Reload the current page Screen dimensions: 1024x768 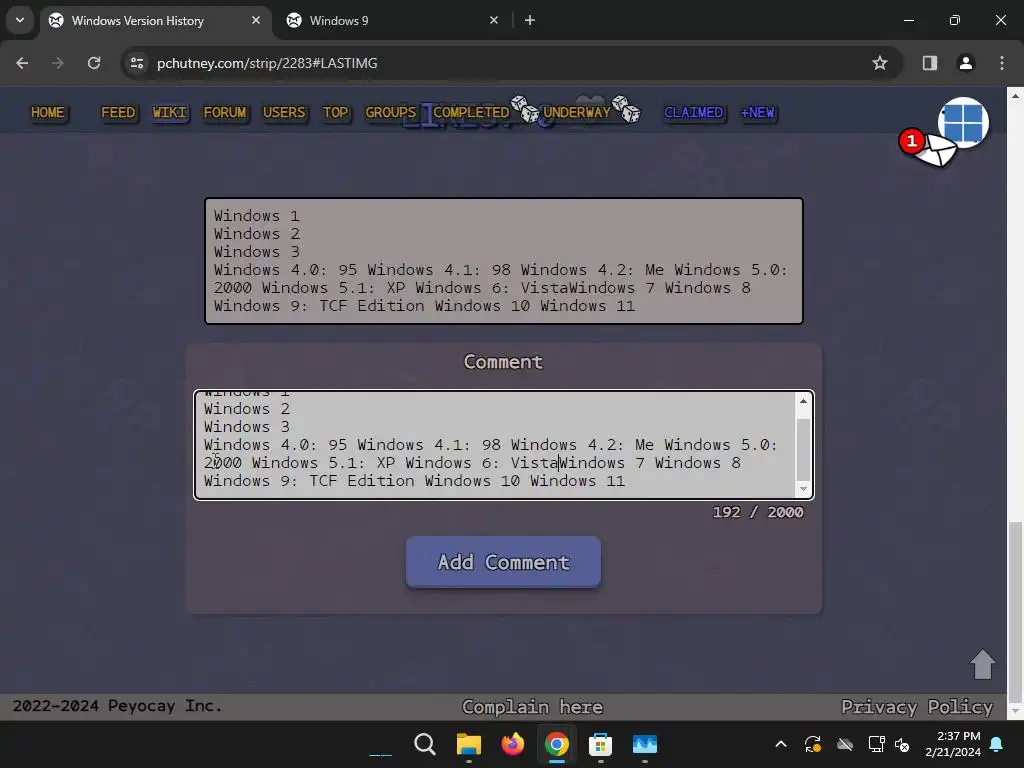(94, 63)
